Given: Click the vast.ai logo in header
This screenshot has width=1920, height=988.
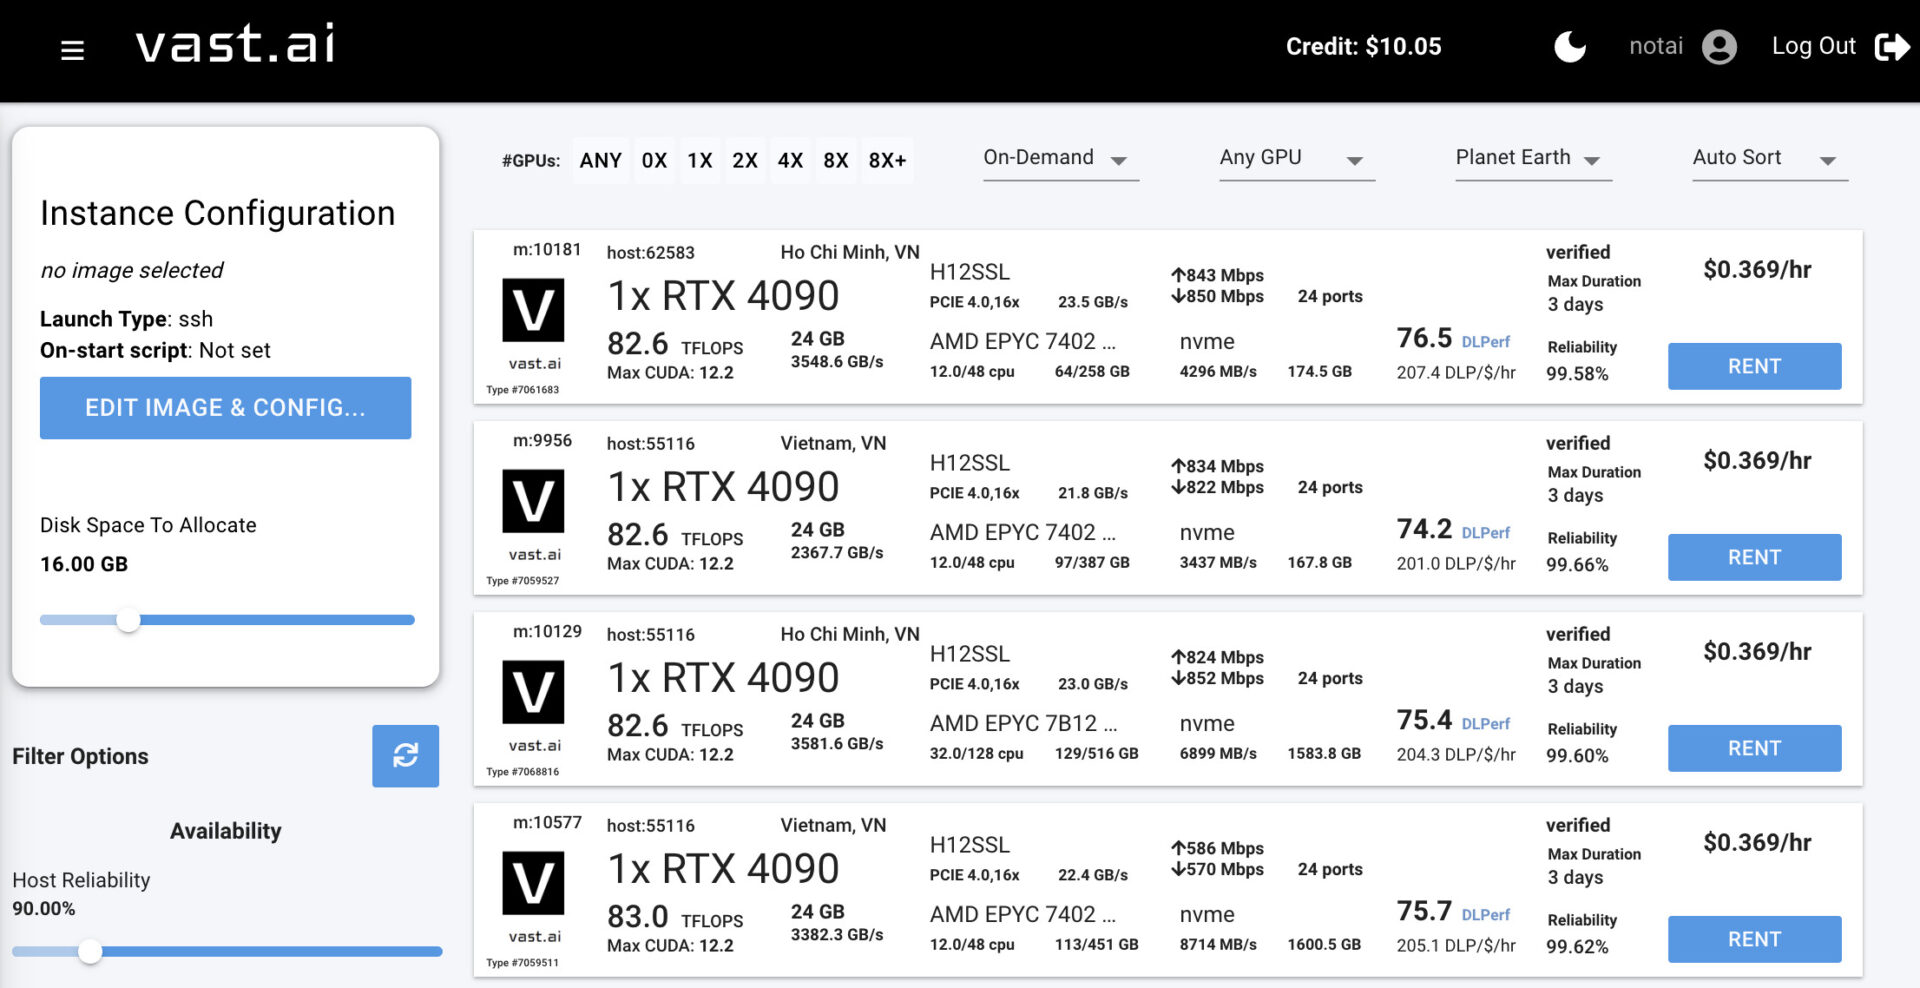Looking at the screenshot, I should click(x=236, y=45).
